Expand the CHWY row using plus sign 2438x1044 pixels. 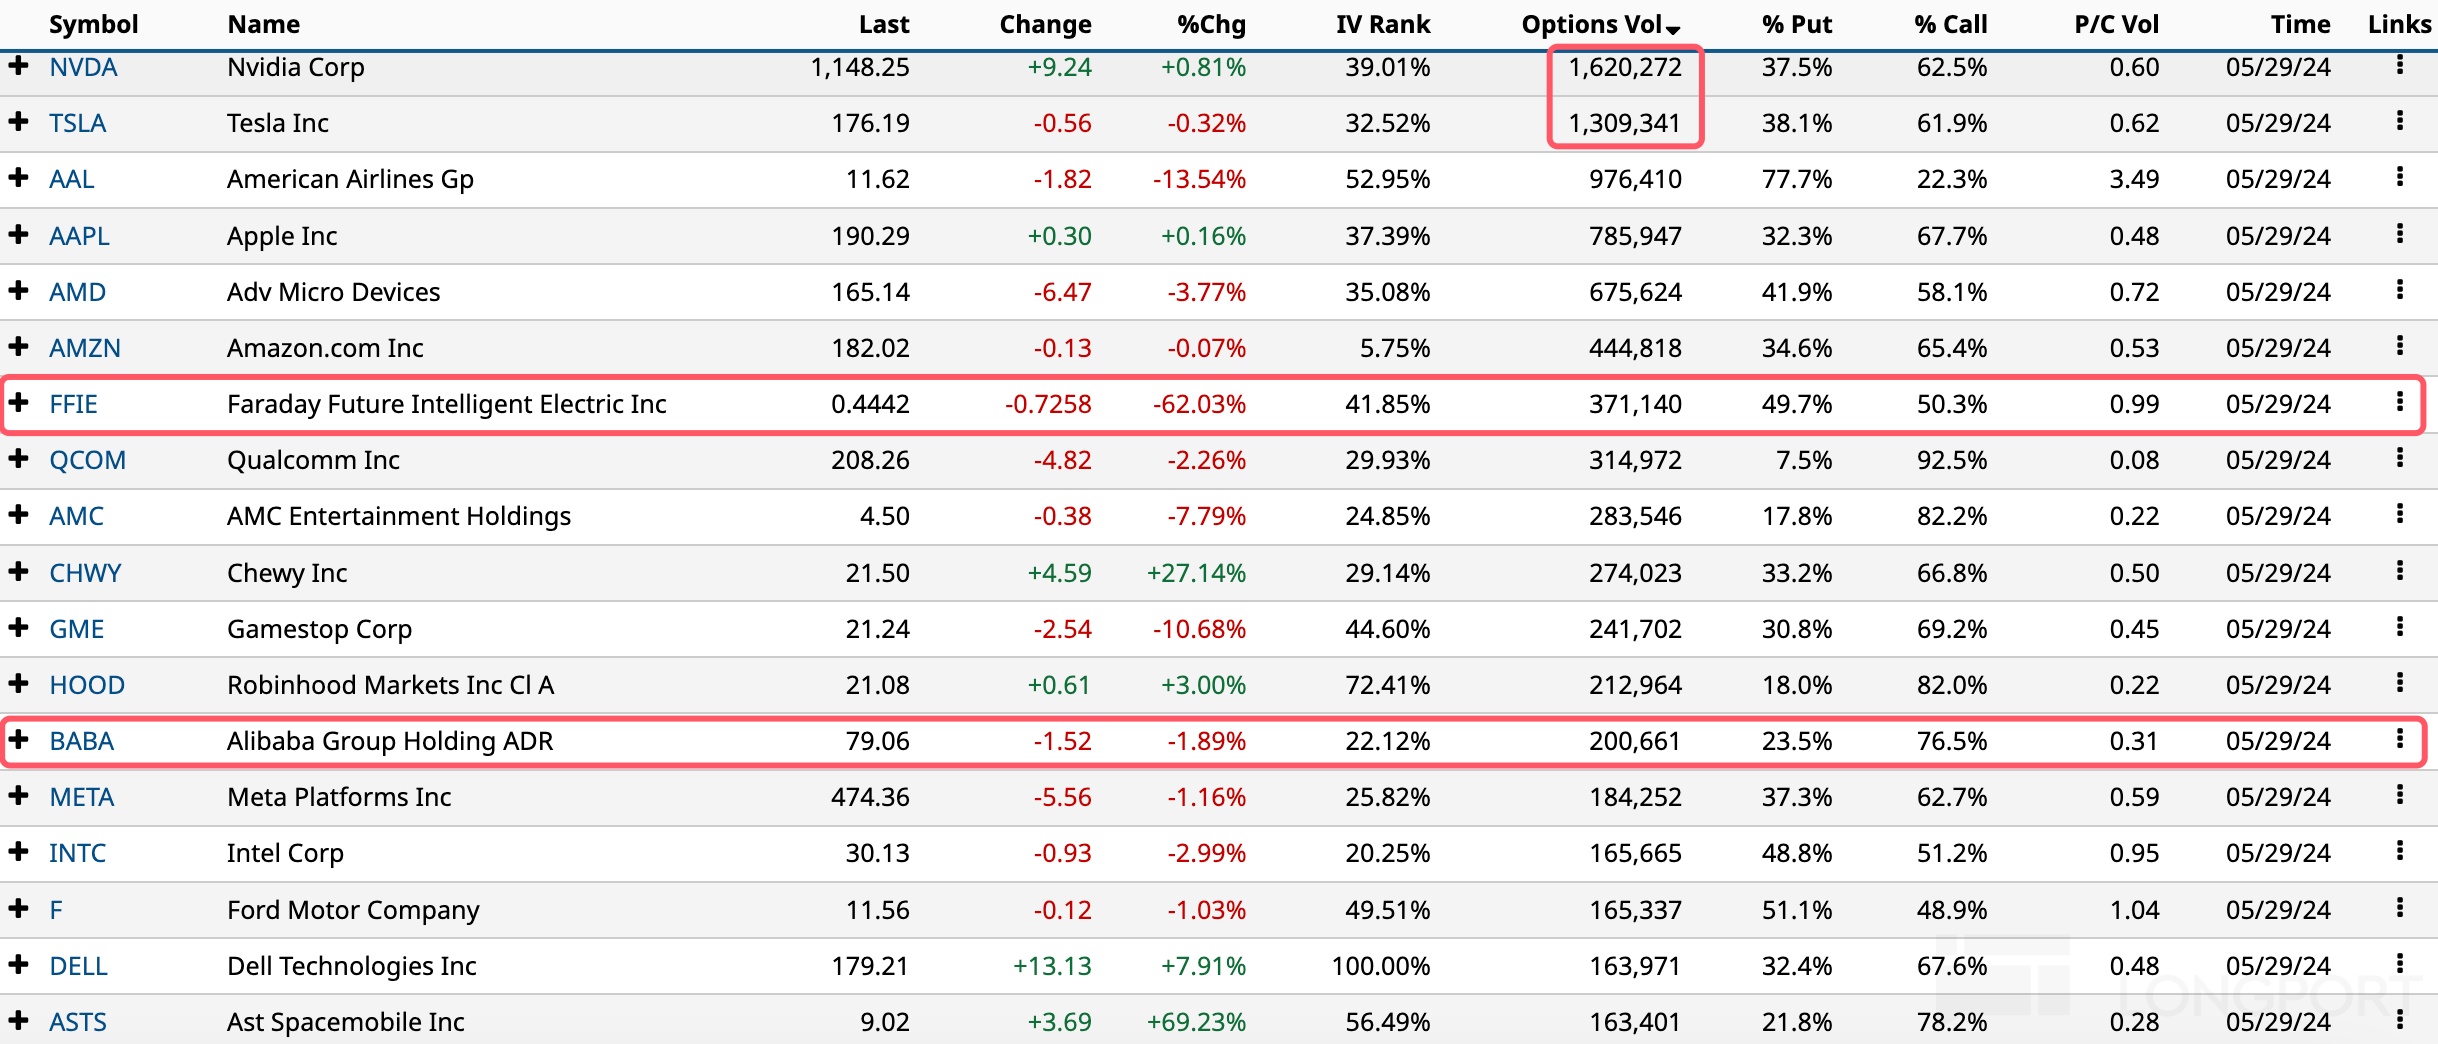pos(18,572)
